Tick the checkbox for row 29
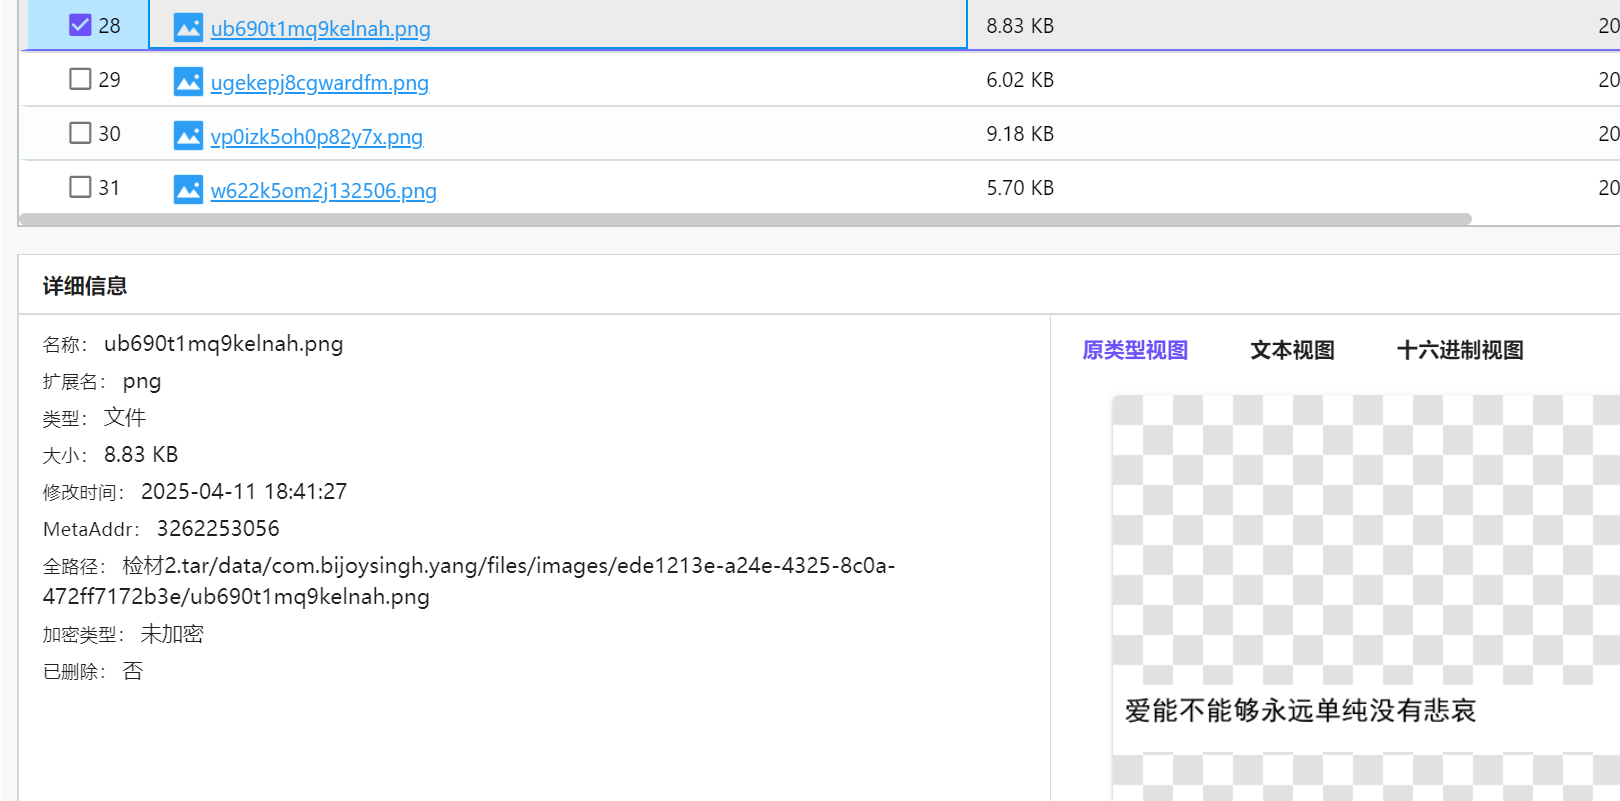 tap(80, 79)
